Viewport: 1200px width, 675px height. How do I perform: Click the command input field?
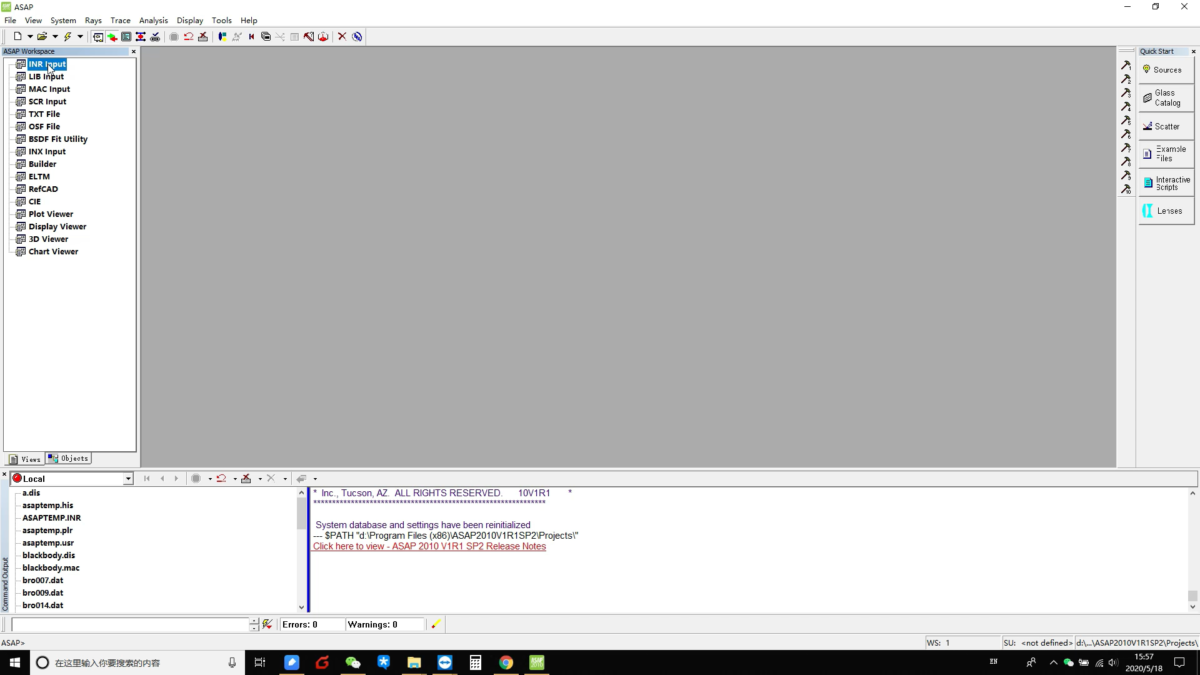click(x=129, y=624)
